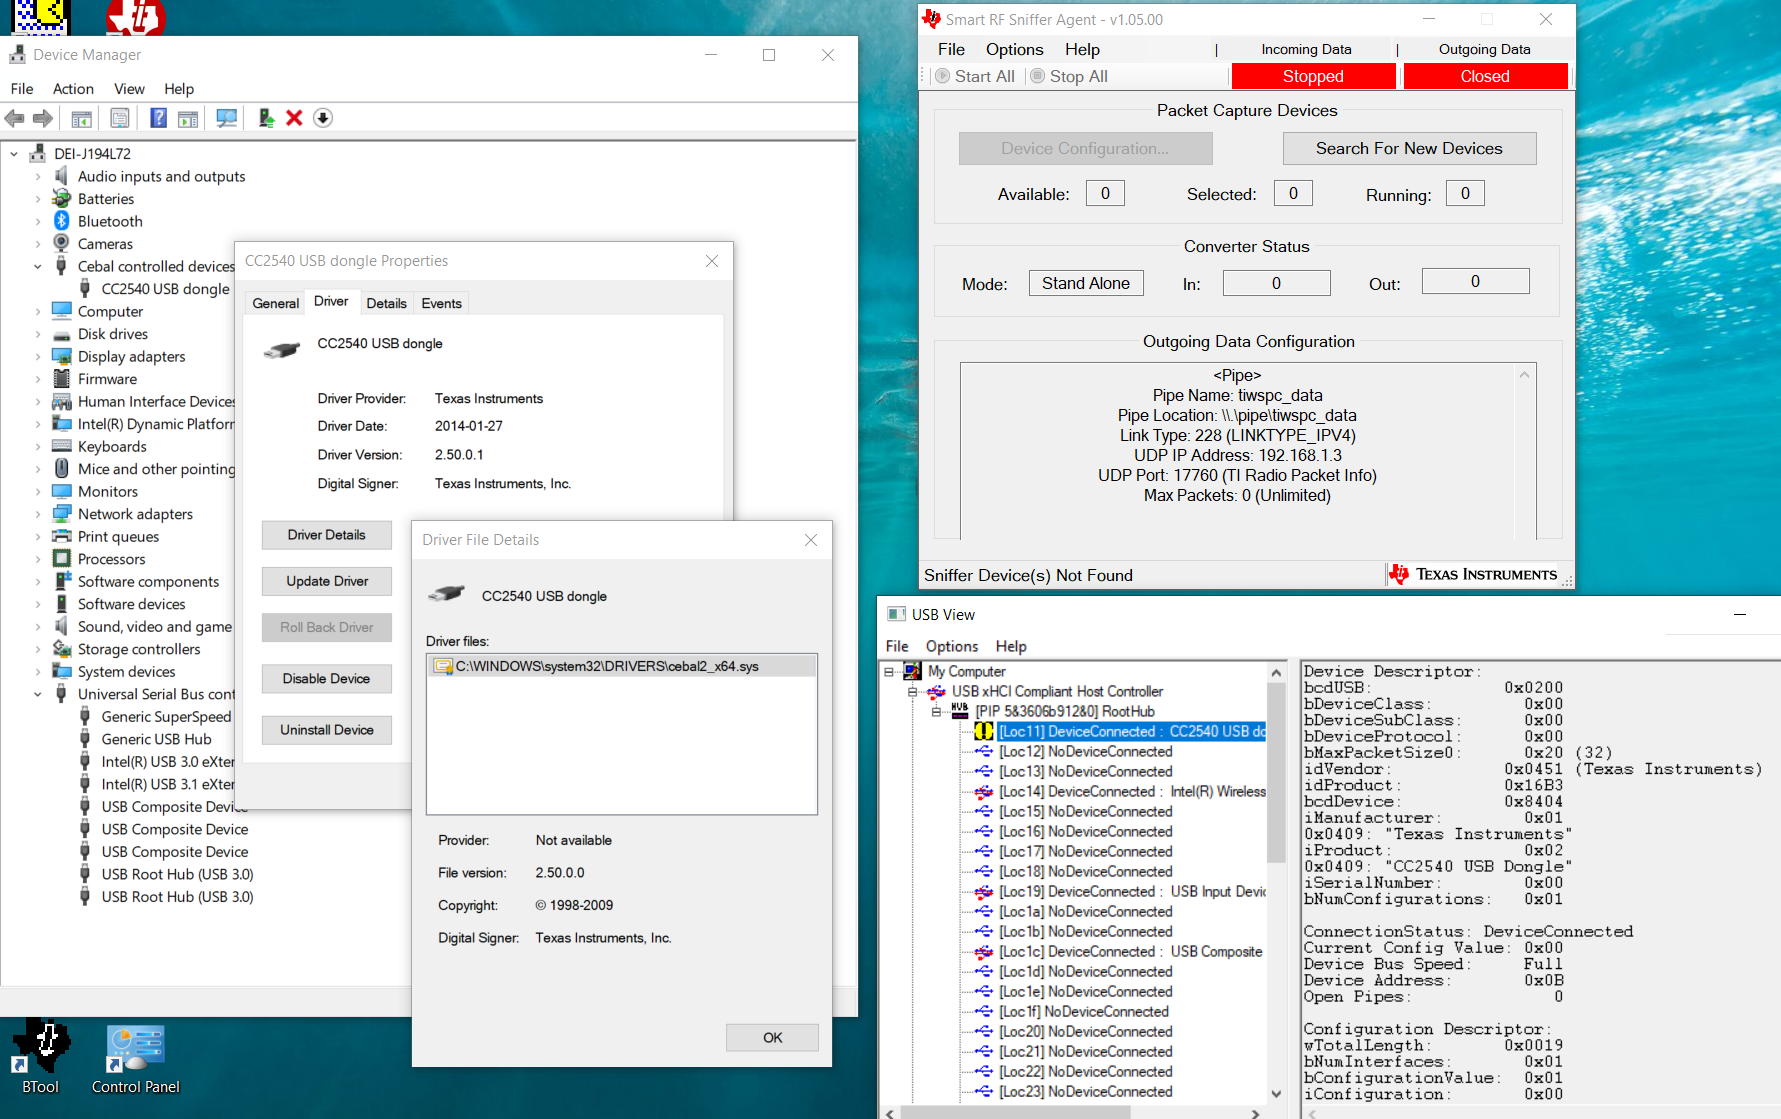
Task: Click the Search For New Devices button
Action: pyautogui.click(x=1409, y=148)
